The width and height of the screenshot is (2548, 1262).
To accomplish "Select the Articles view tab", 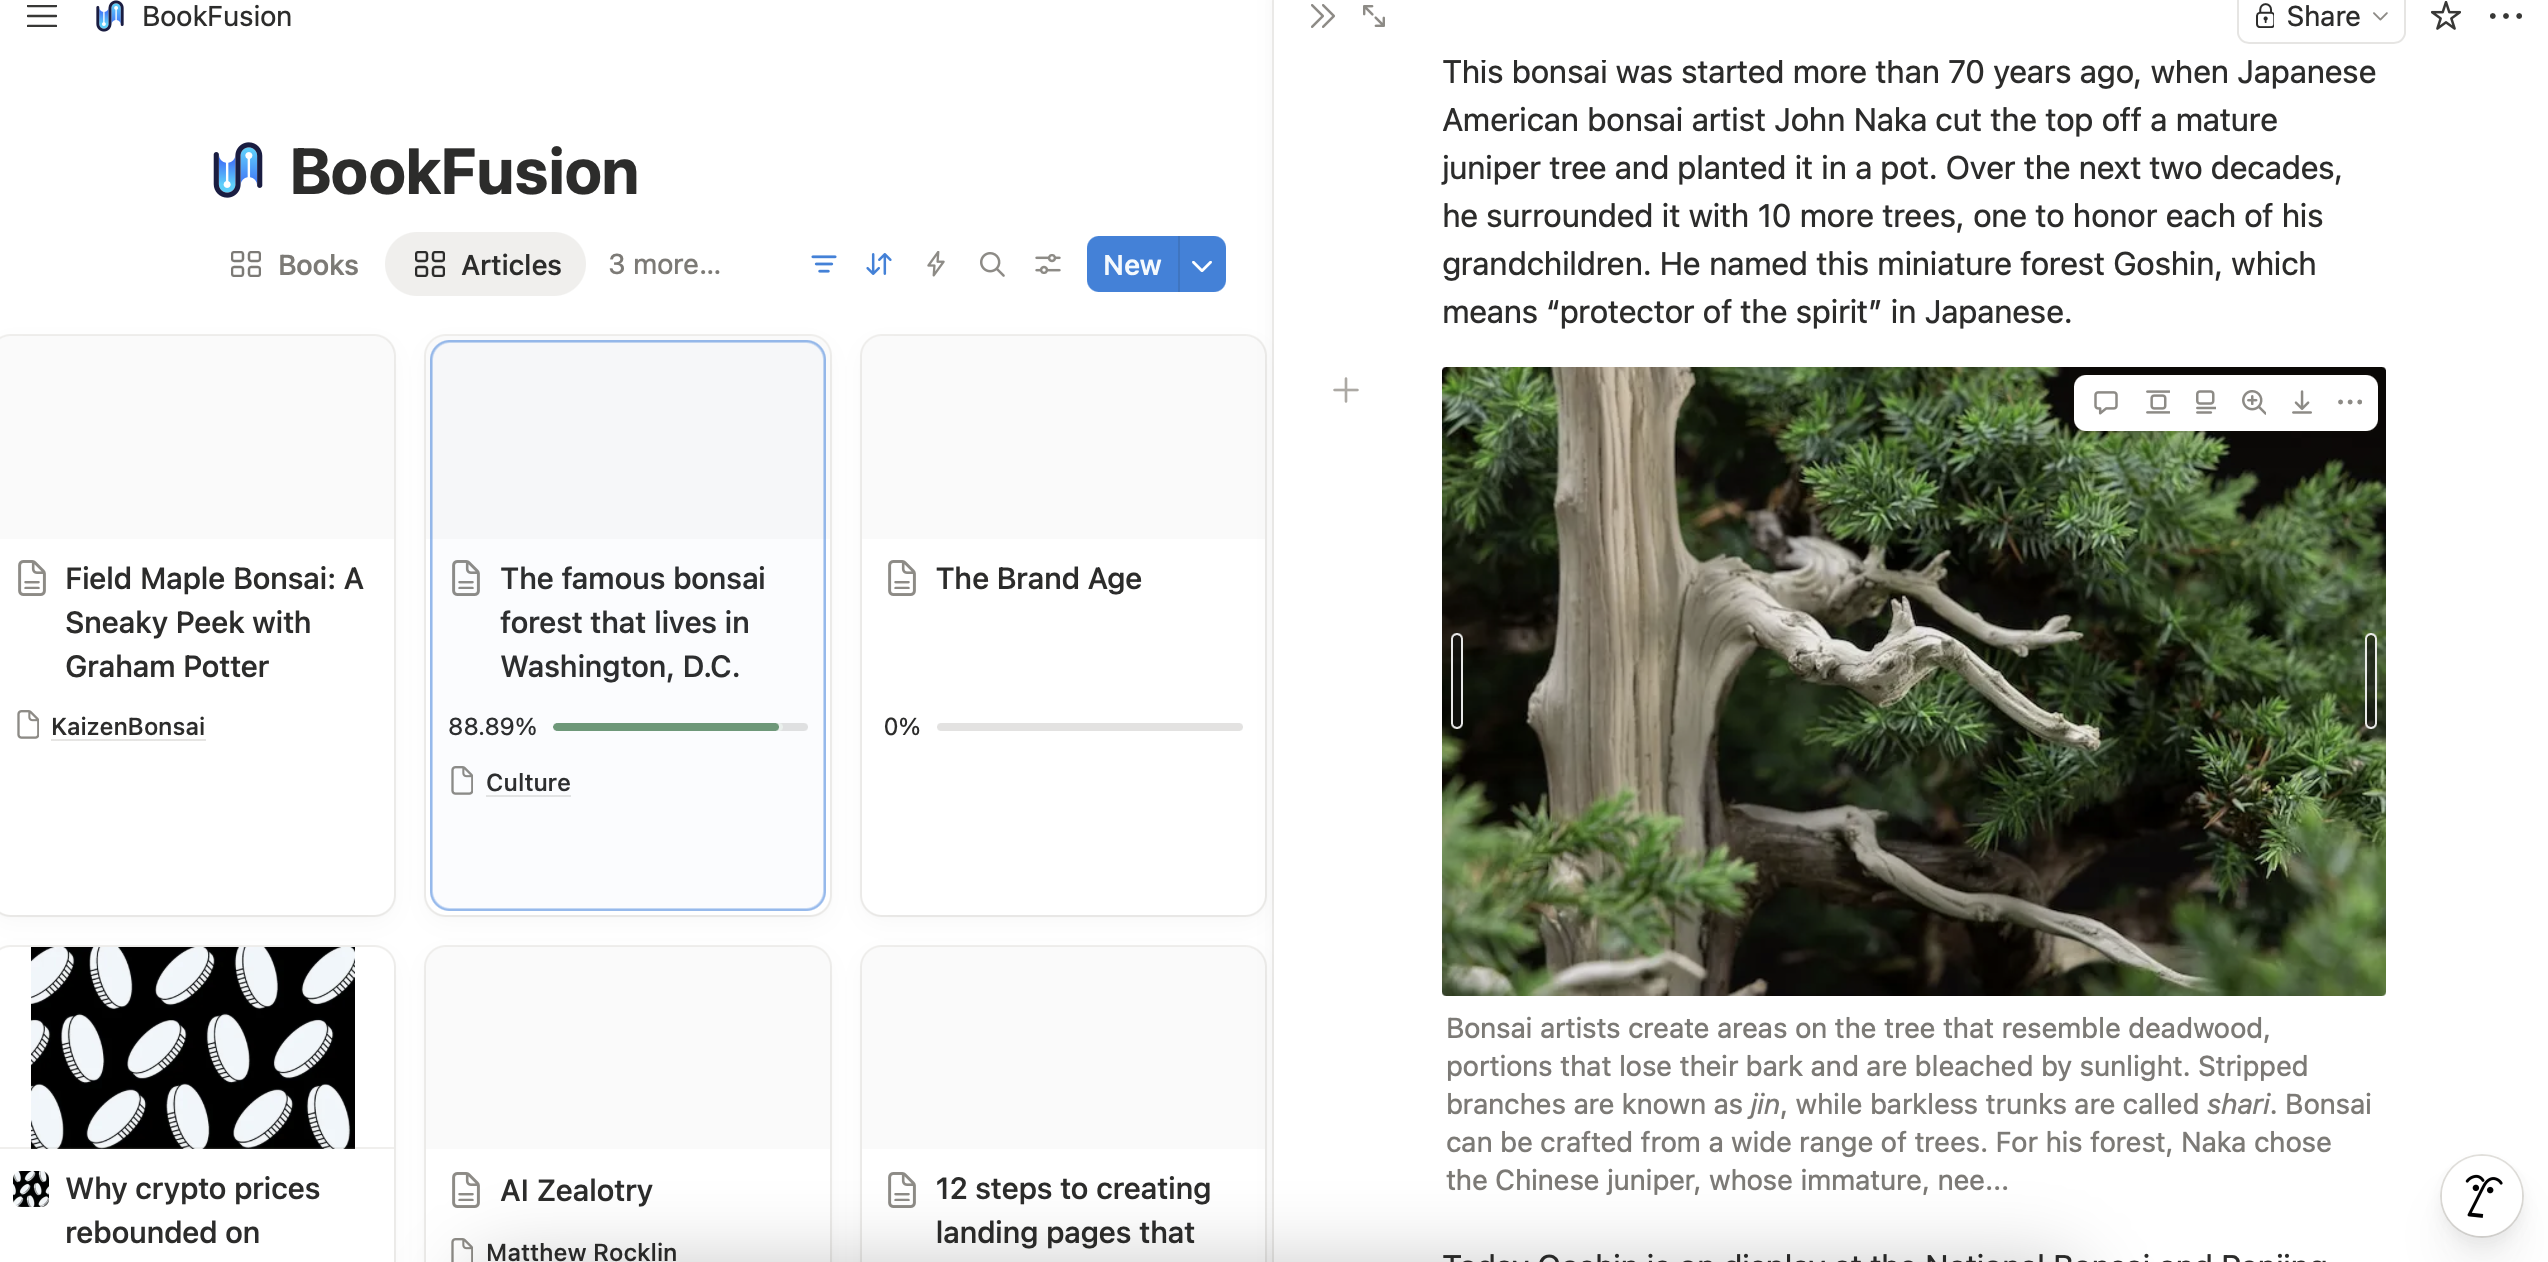I will 486,264.
